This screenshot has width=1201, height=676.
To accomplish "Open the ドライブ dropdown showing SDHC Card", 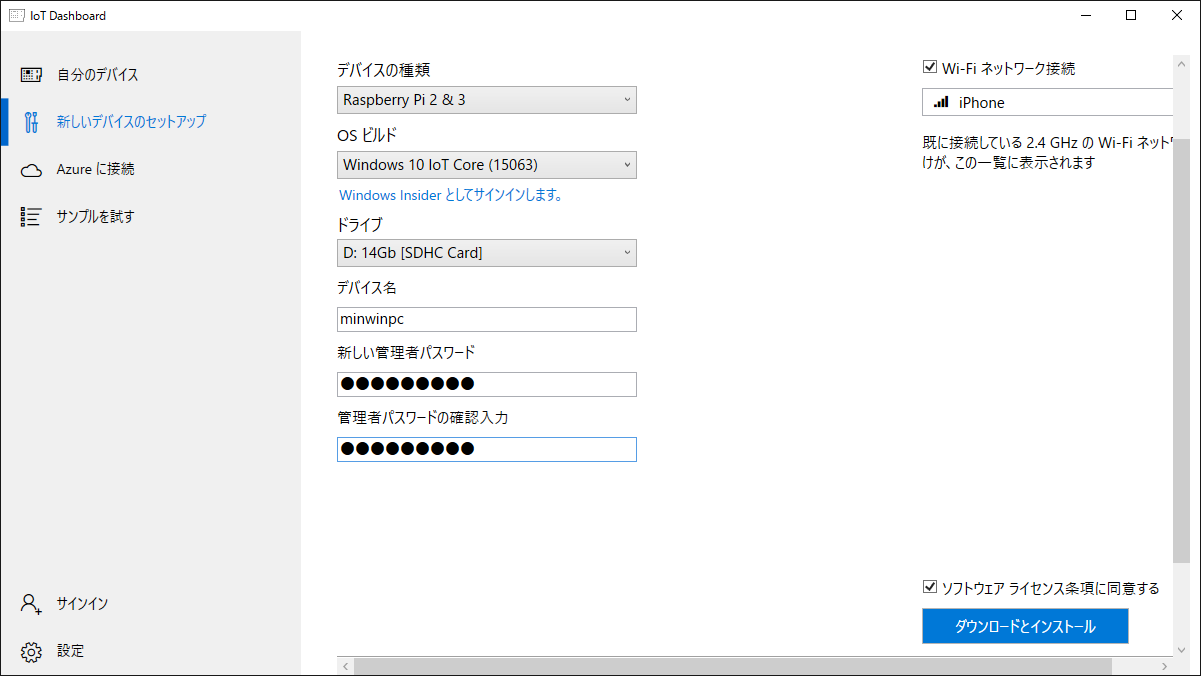I will coord(486,253).
